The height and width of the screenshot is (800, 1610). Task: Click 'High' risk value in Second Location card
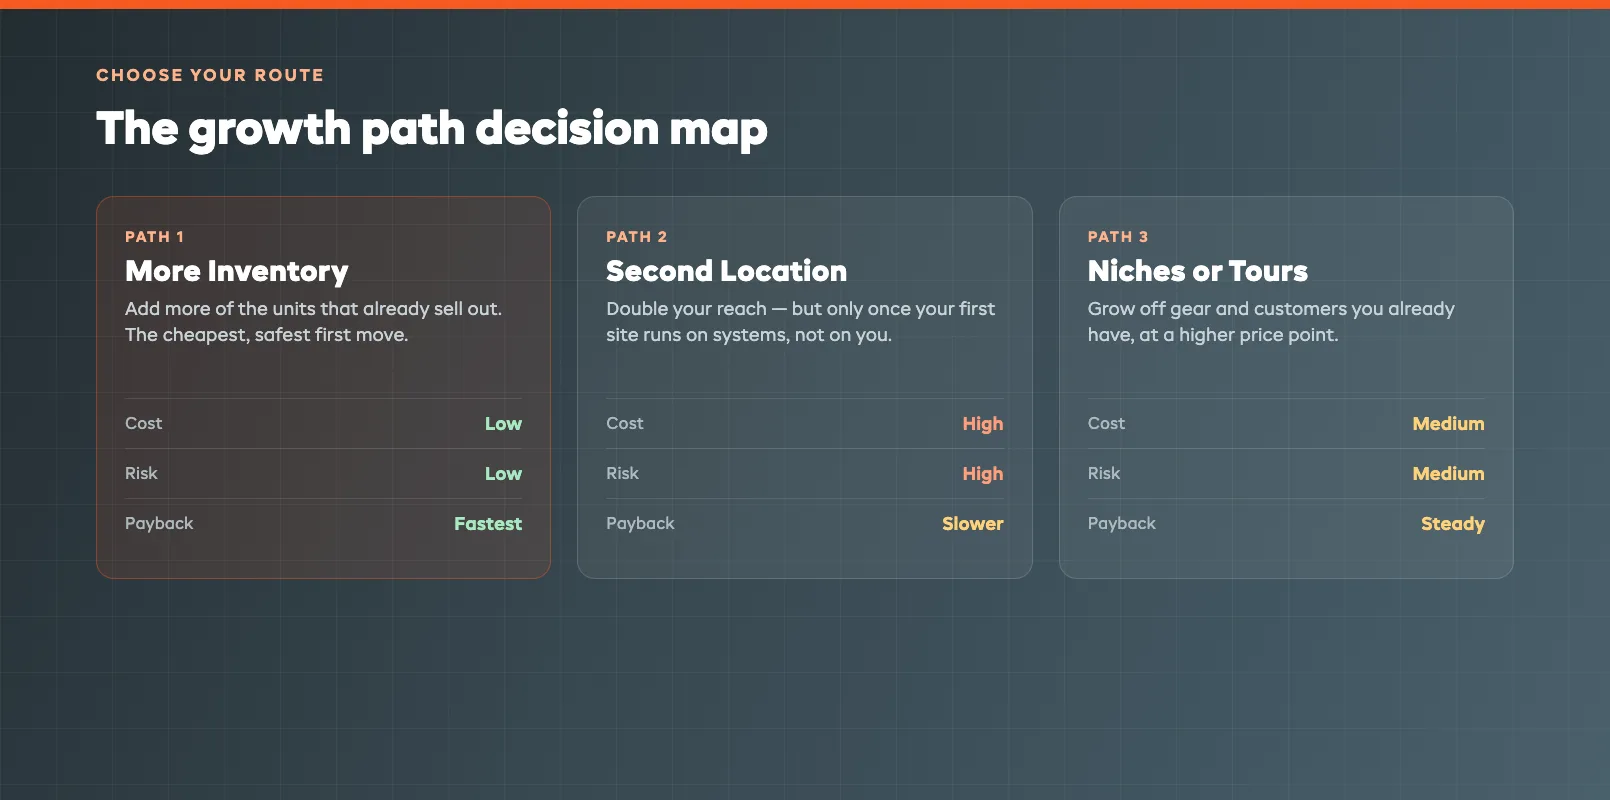[x=983, y=474]
